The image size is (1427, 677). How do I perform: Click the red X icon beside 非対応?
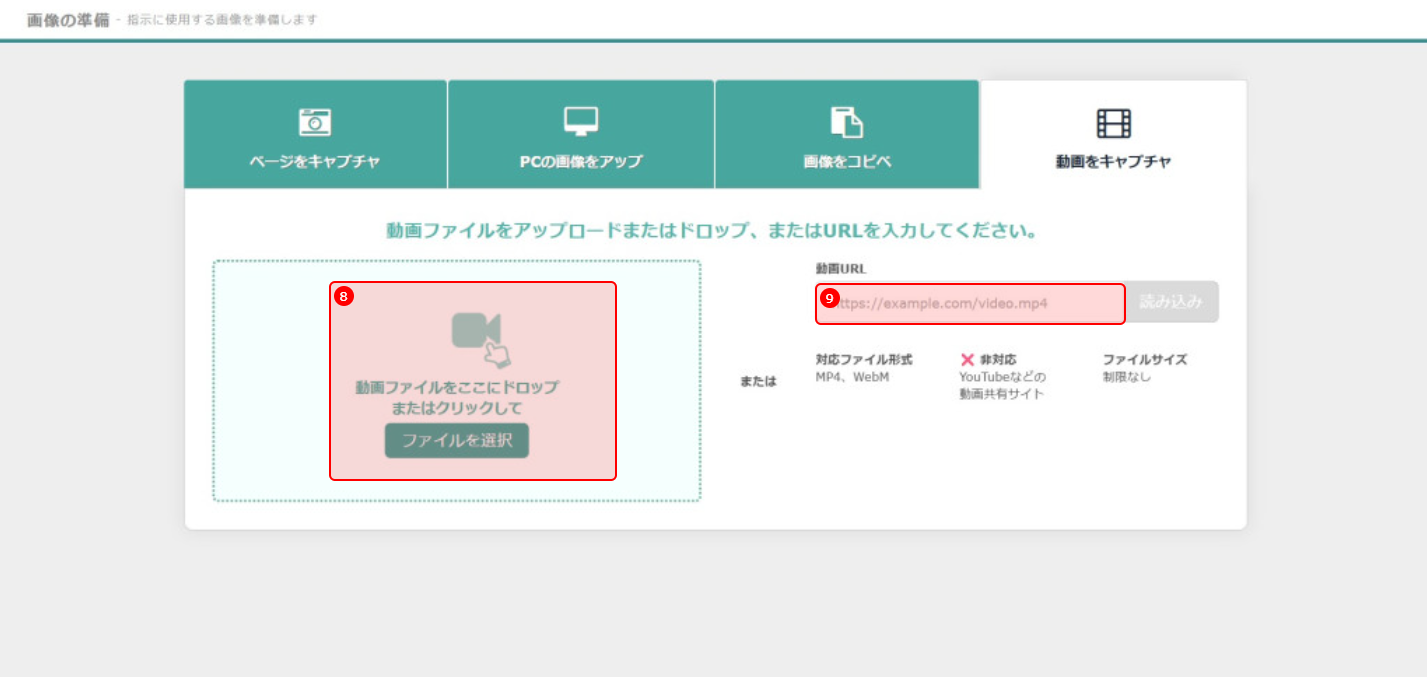pos(967,360)
